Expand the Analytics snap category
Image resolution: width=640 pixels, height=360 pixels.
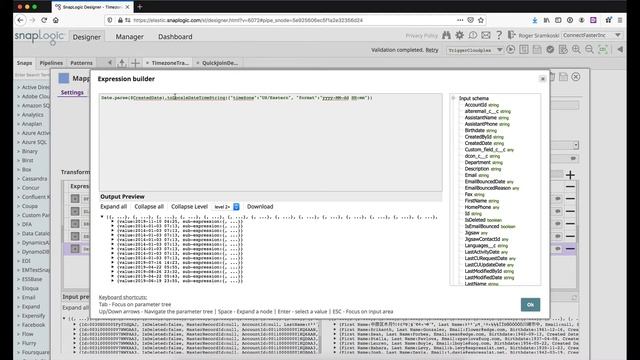[19, 115]
